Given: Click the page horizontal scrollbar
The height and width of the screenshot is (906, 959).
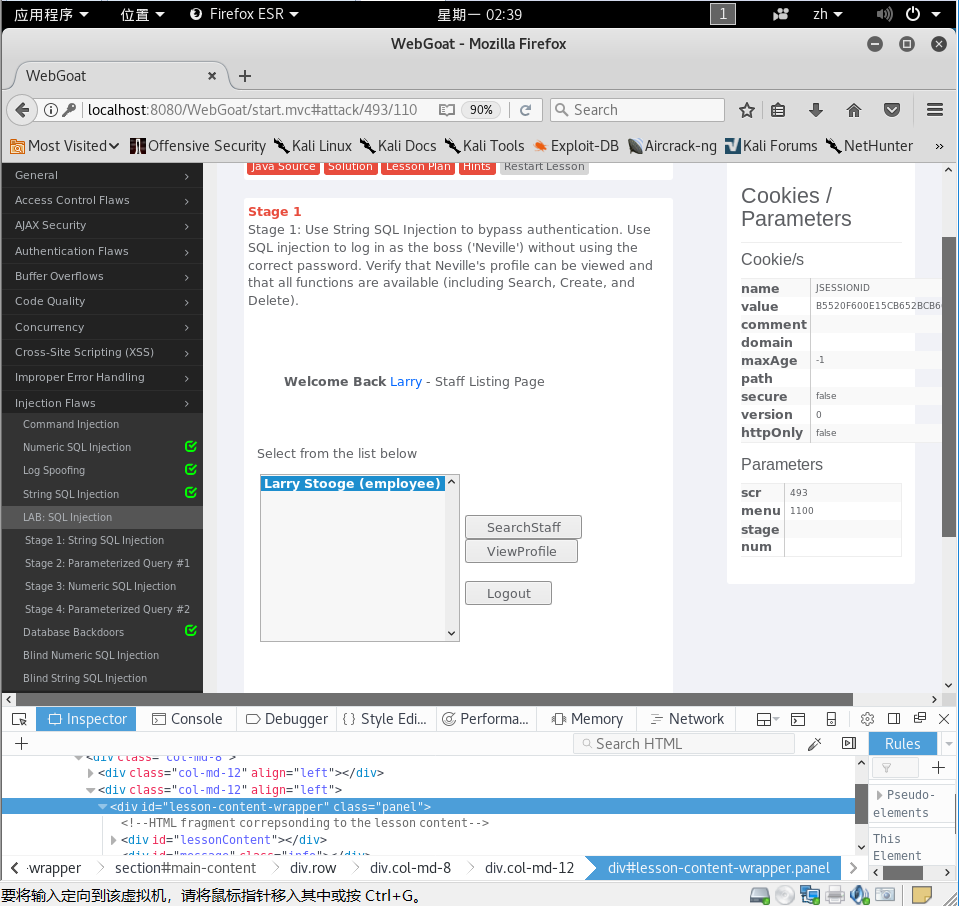Looking at the screenshot, I should pos(434,699).
